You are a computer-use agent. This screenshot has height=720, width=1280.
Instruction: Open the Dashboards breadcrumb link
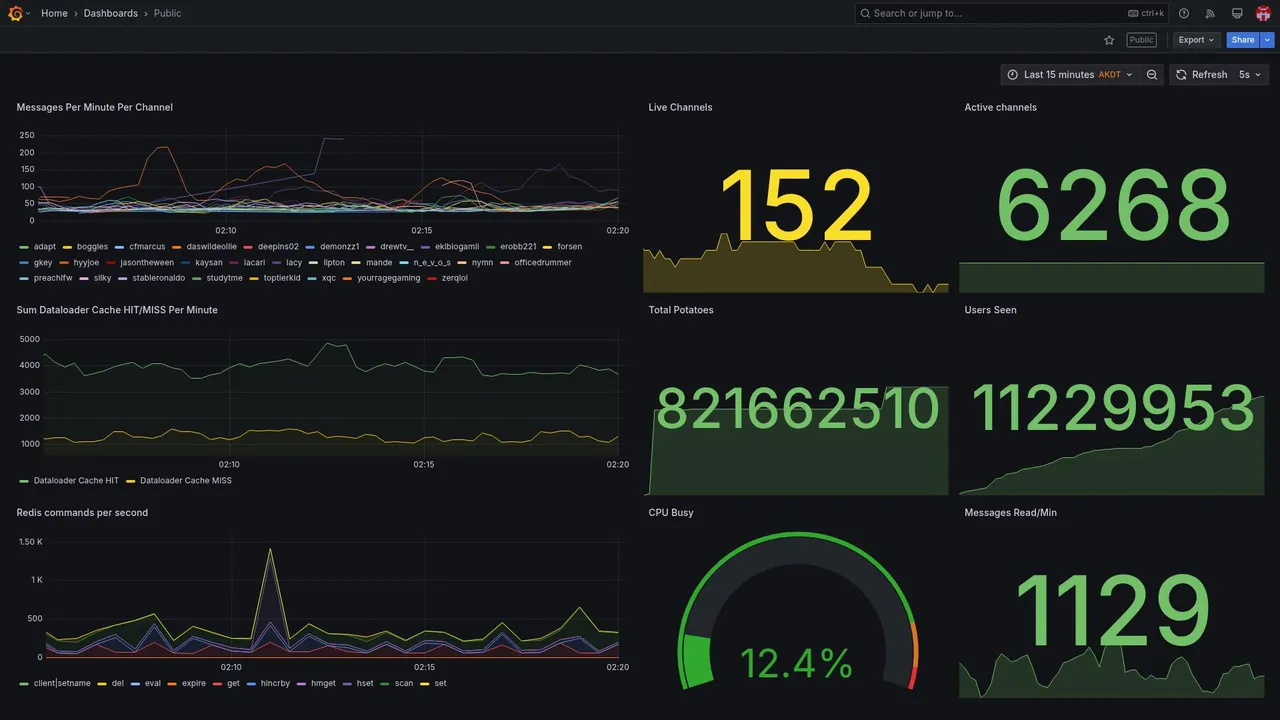pyautogui.click(x=111, y=13)
